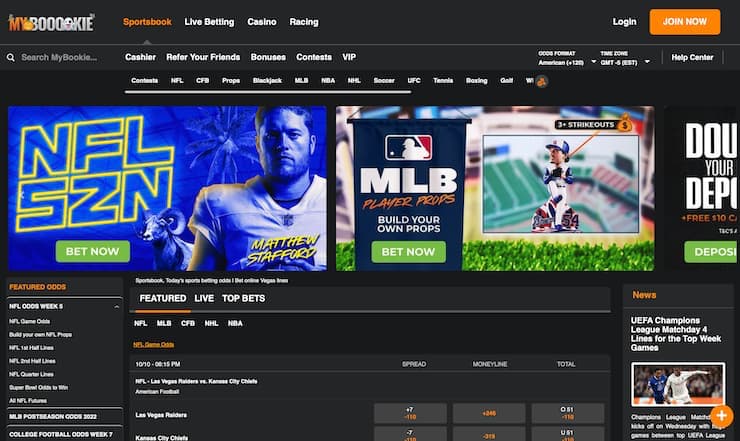Open the UEFA Champions League news headline
This screenshot has height=441, width=740.
click(x=676, y=334)
